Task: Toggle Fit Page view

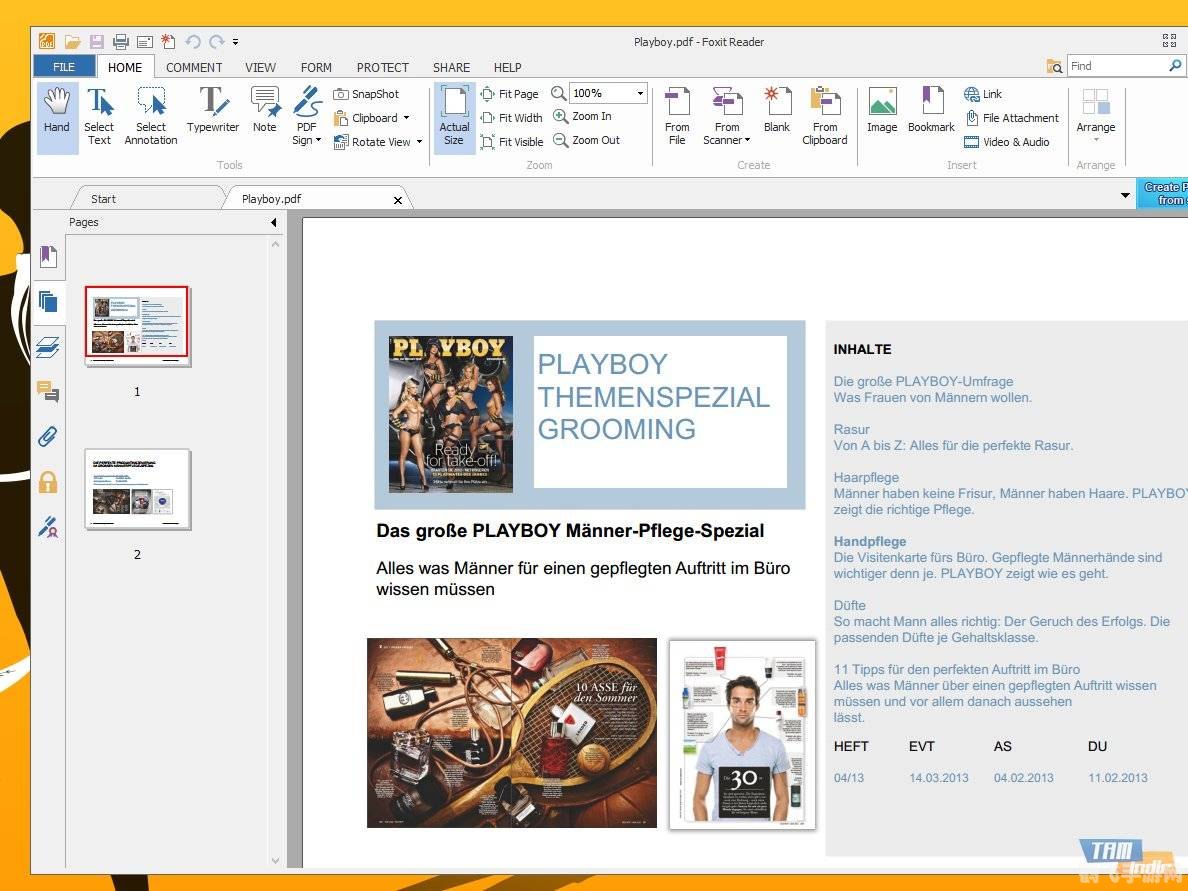Action: pos(511,93)
